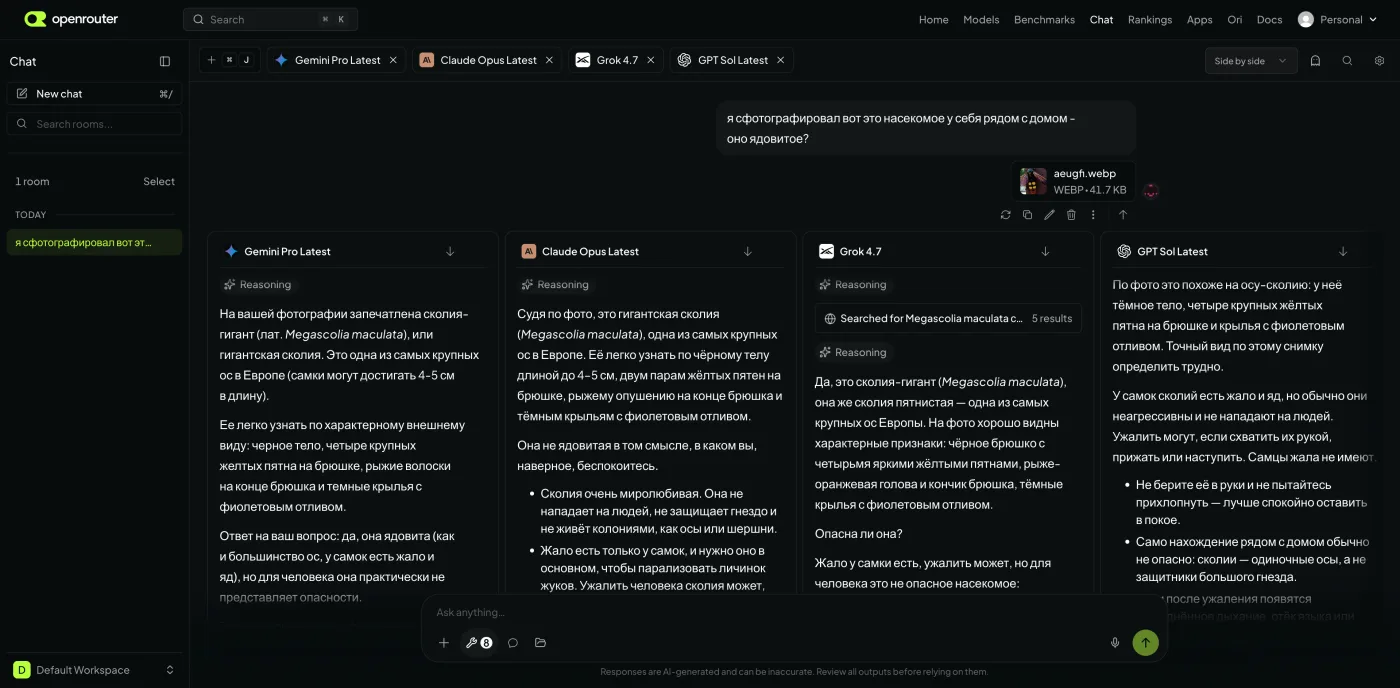
Task: Add attachment with plus in message box
Action: pos(444,643)
